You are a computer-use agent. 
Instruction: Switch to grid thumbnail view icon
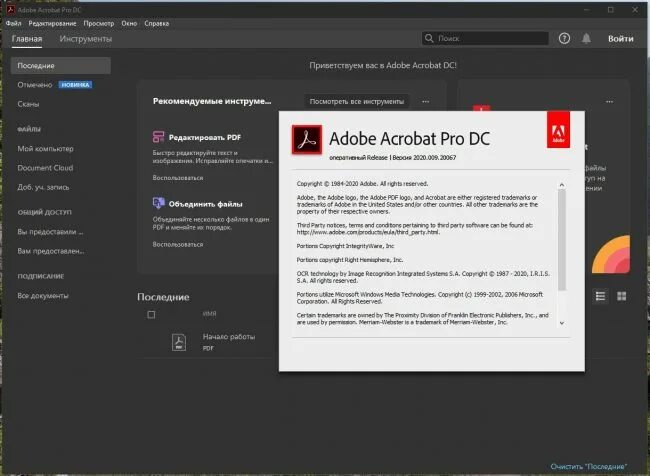click(622, 296)
